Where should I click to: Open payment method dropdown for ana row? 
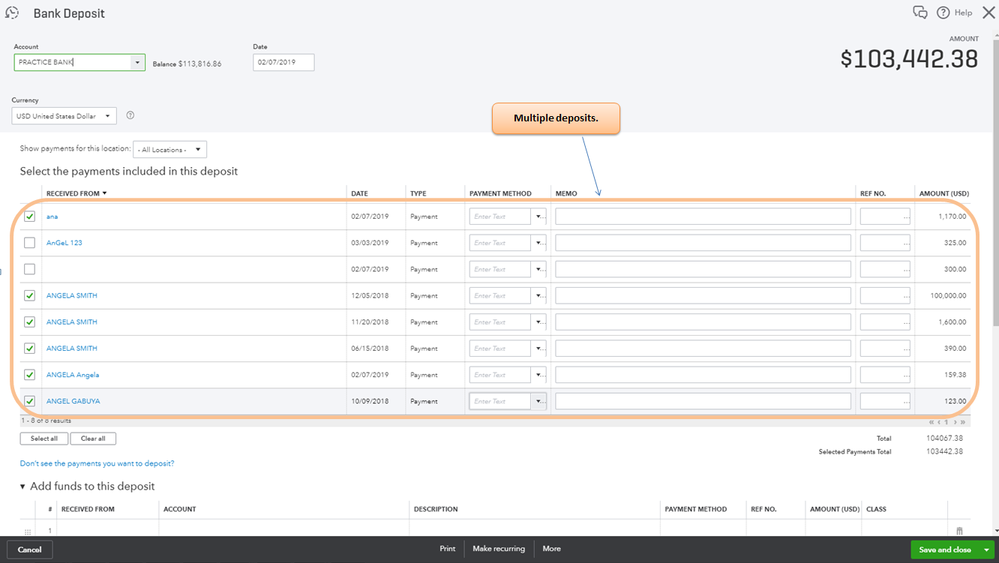[539, 217]
